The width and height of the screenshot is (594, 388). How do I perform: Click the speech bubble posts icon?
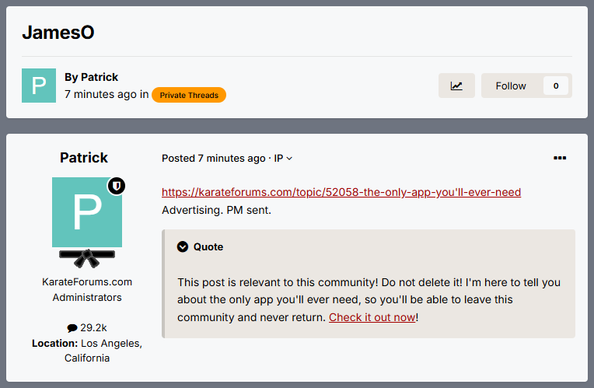click(72, 328)
